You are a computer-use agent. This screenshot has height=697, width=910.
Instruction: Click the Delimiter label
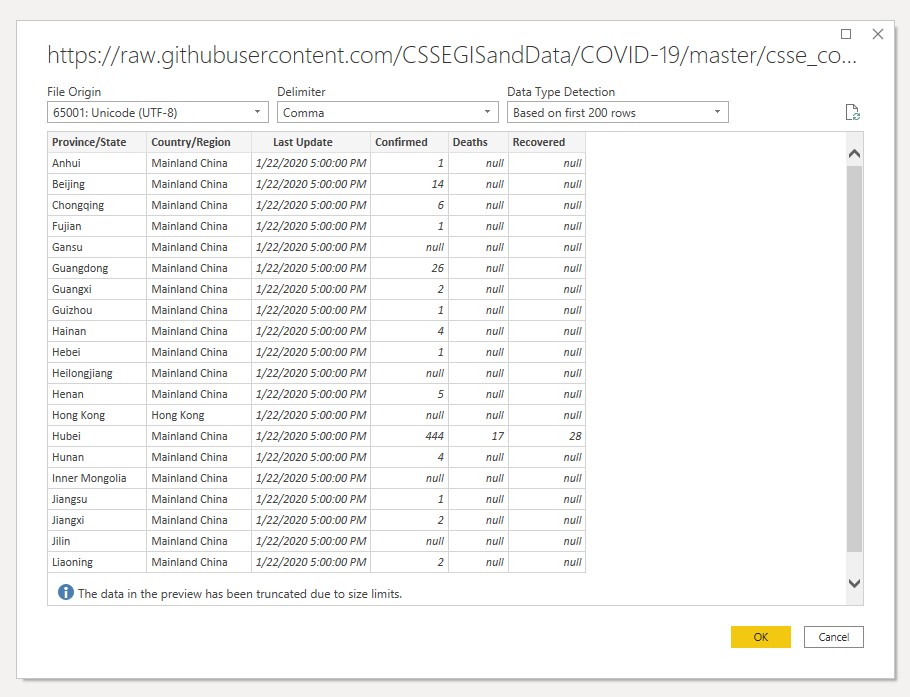pyautogui.click(x=301, y=92)
